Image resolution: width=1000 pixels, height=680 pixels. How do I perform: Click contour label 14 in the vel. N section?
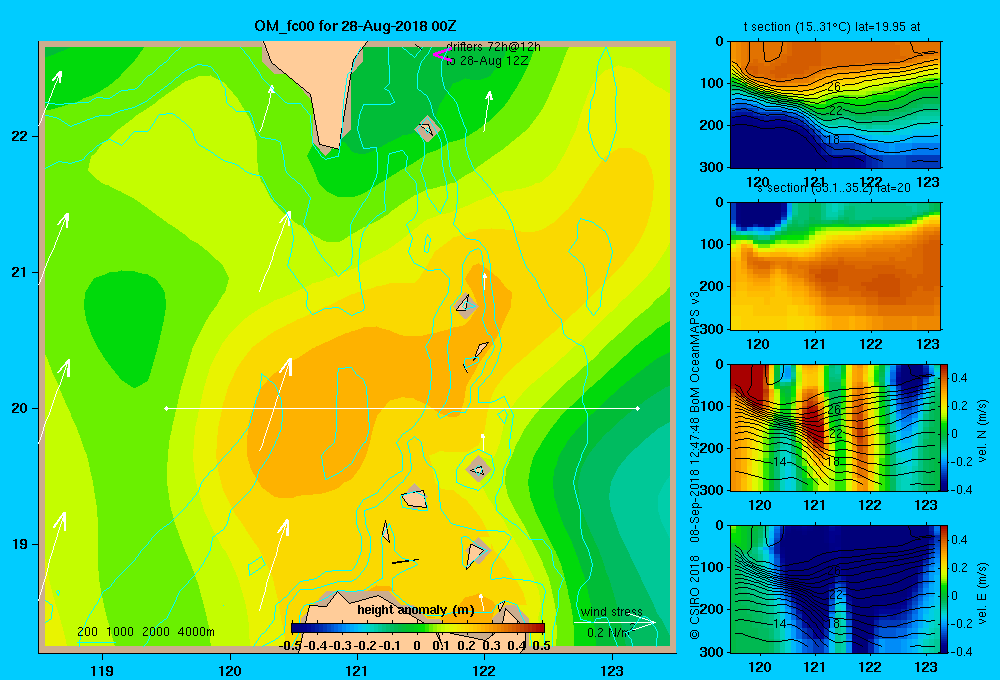(x=779, y=461)
